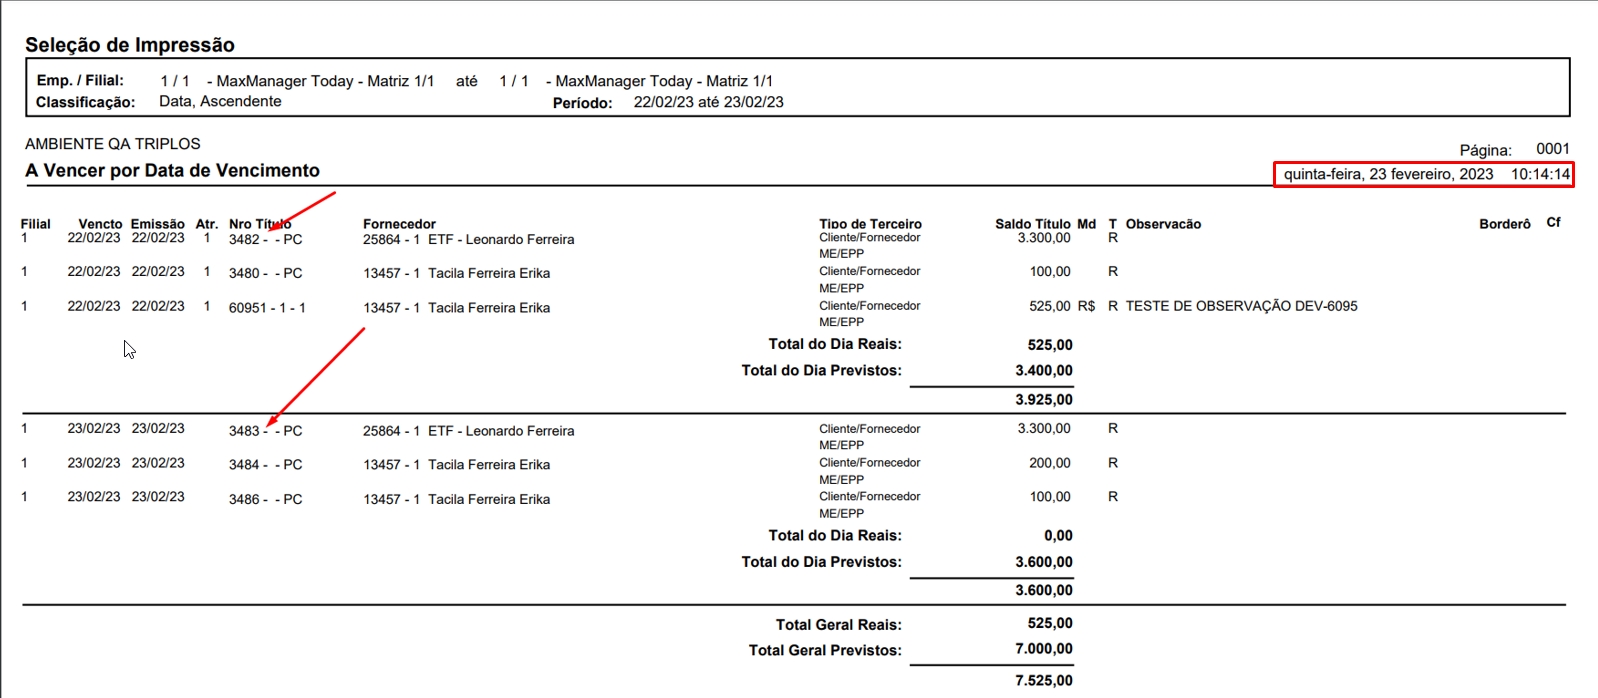Click the "Cf" column header

[x=1554, y=222]
